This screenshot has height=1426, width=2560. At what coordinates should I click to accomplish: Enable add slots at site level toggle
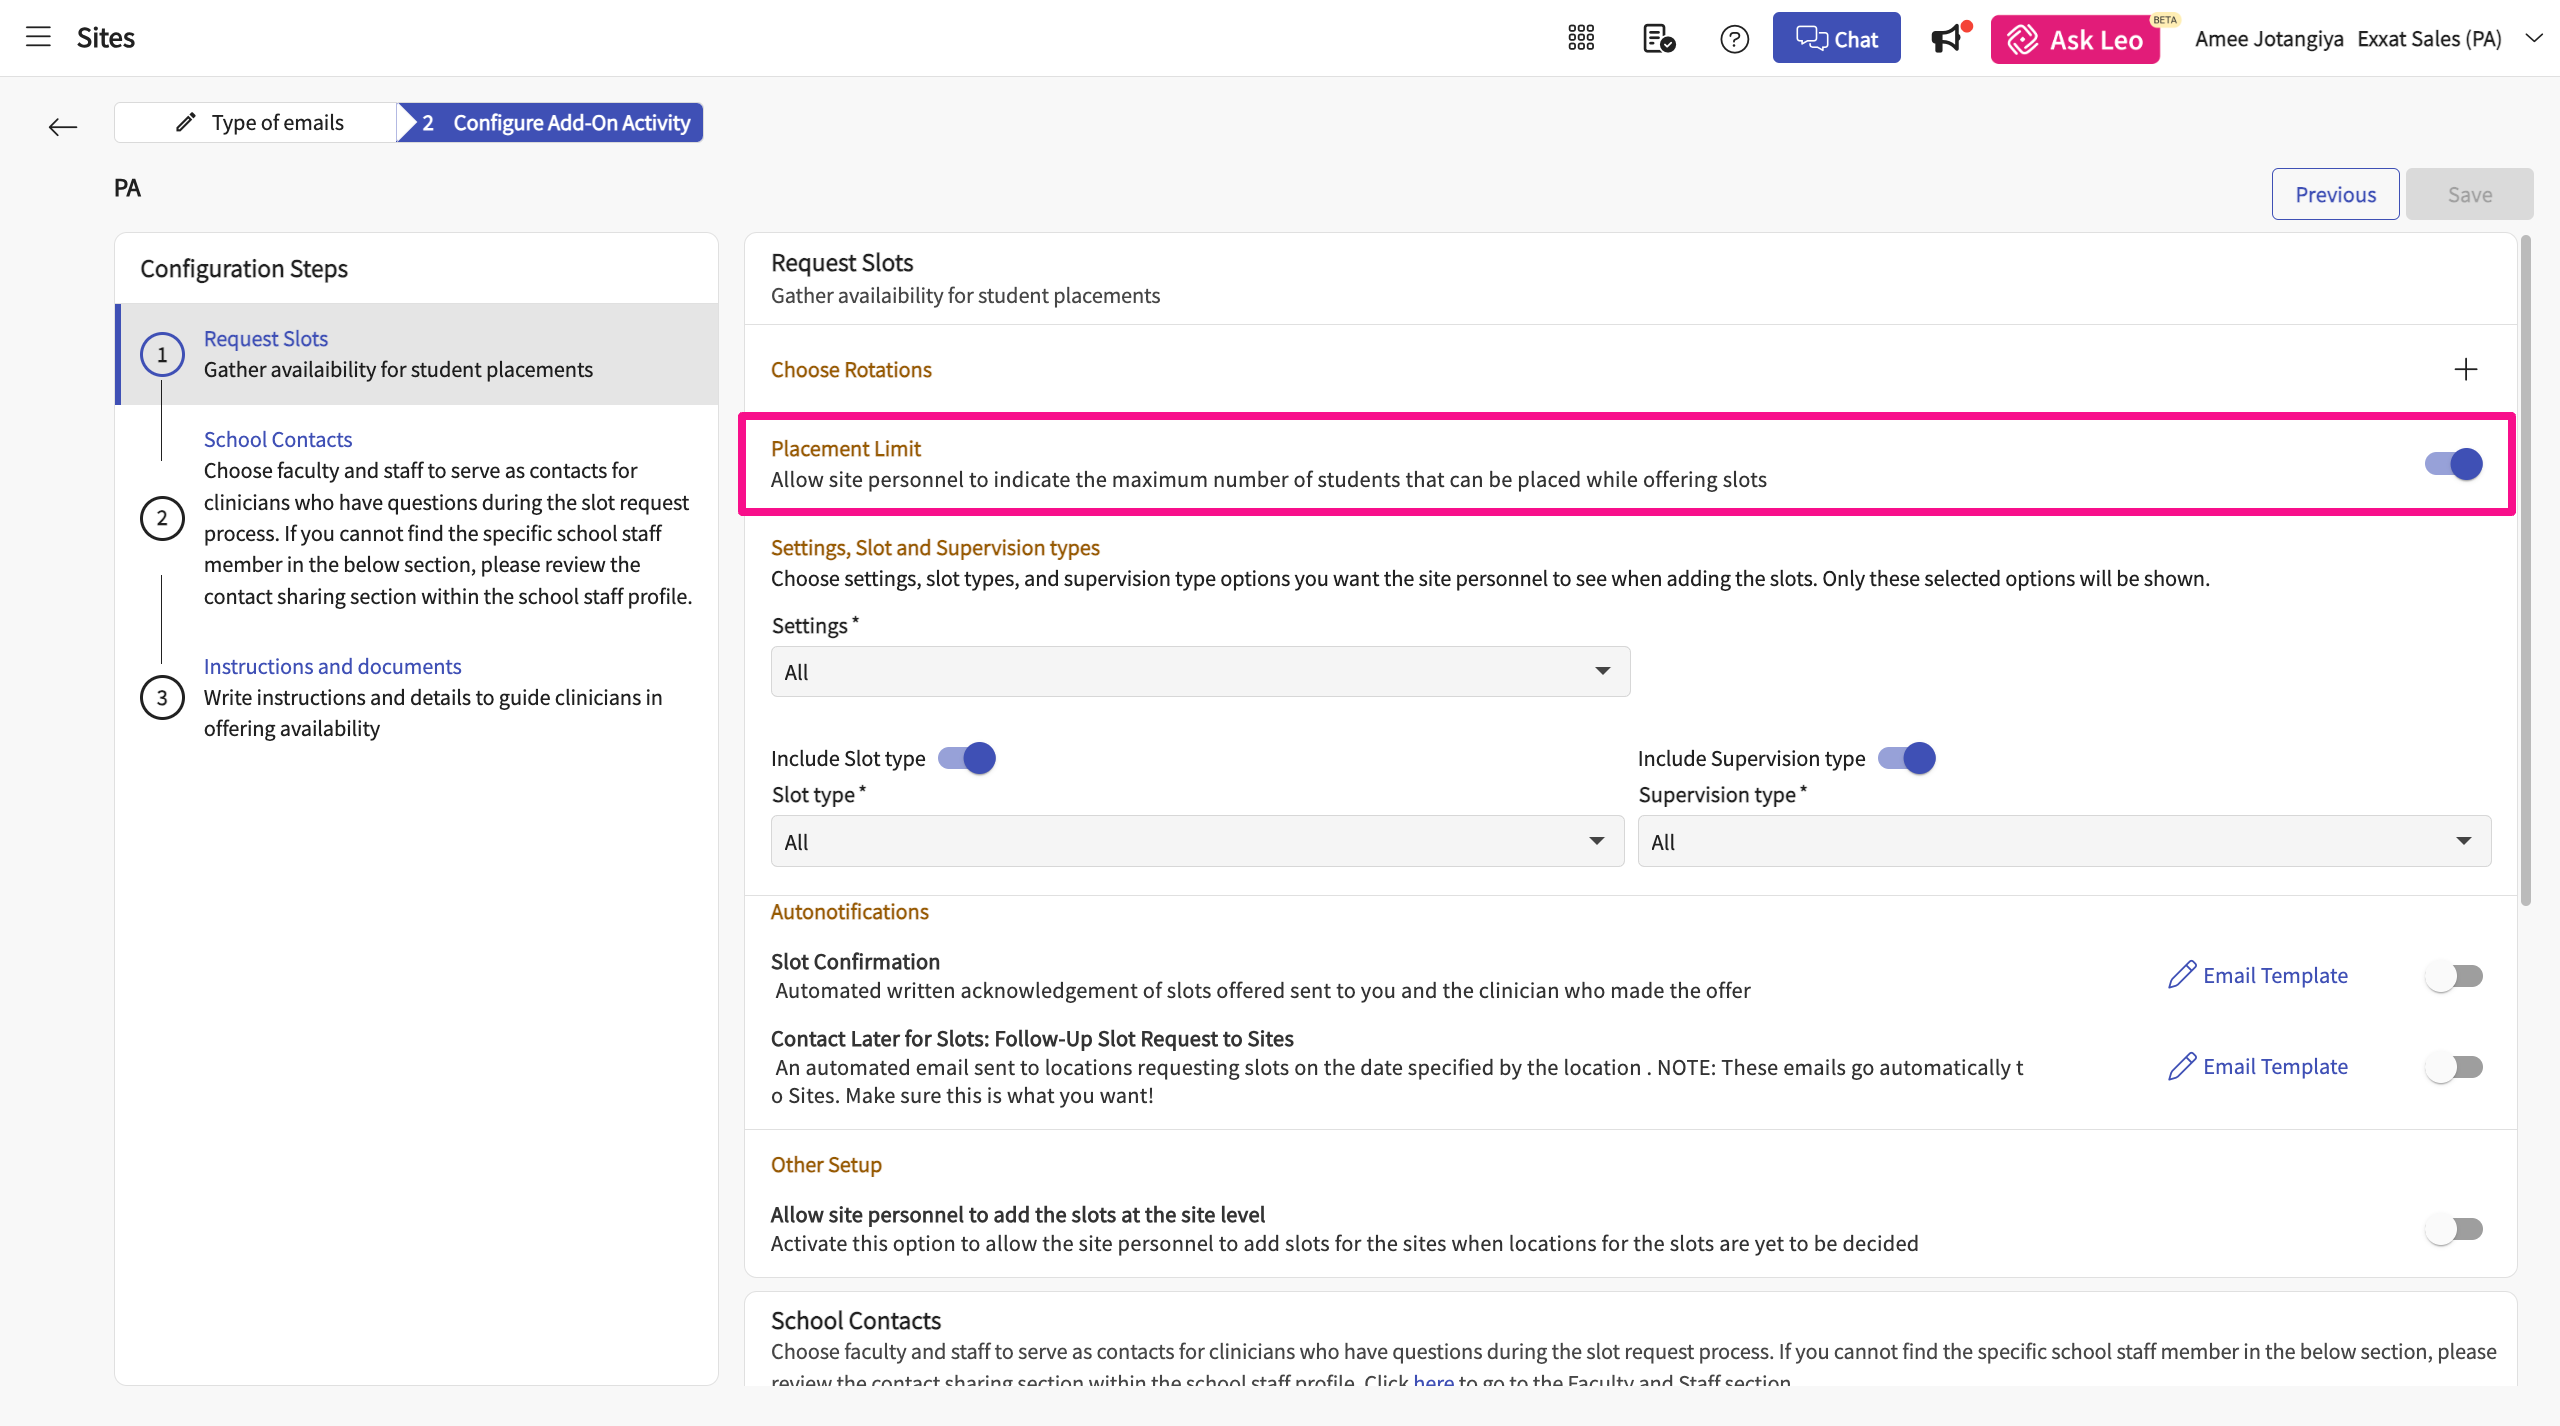2454,1229
